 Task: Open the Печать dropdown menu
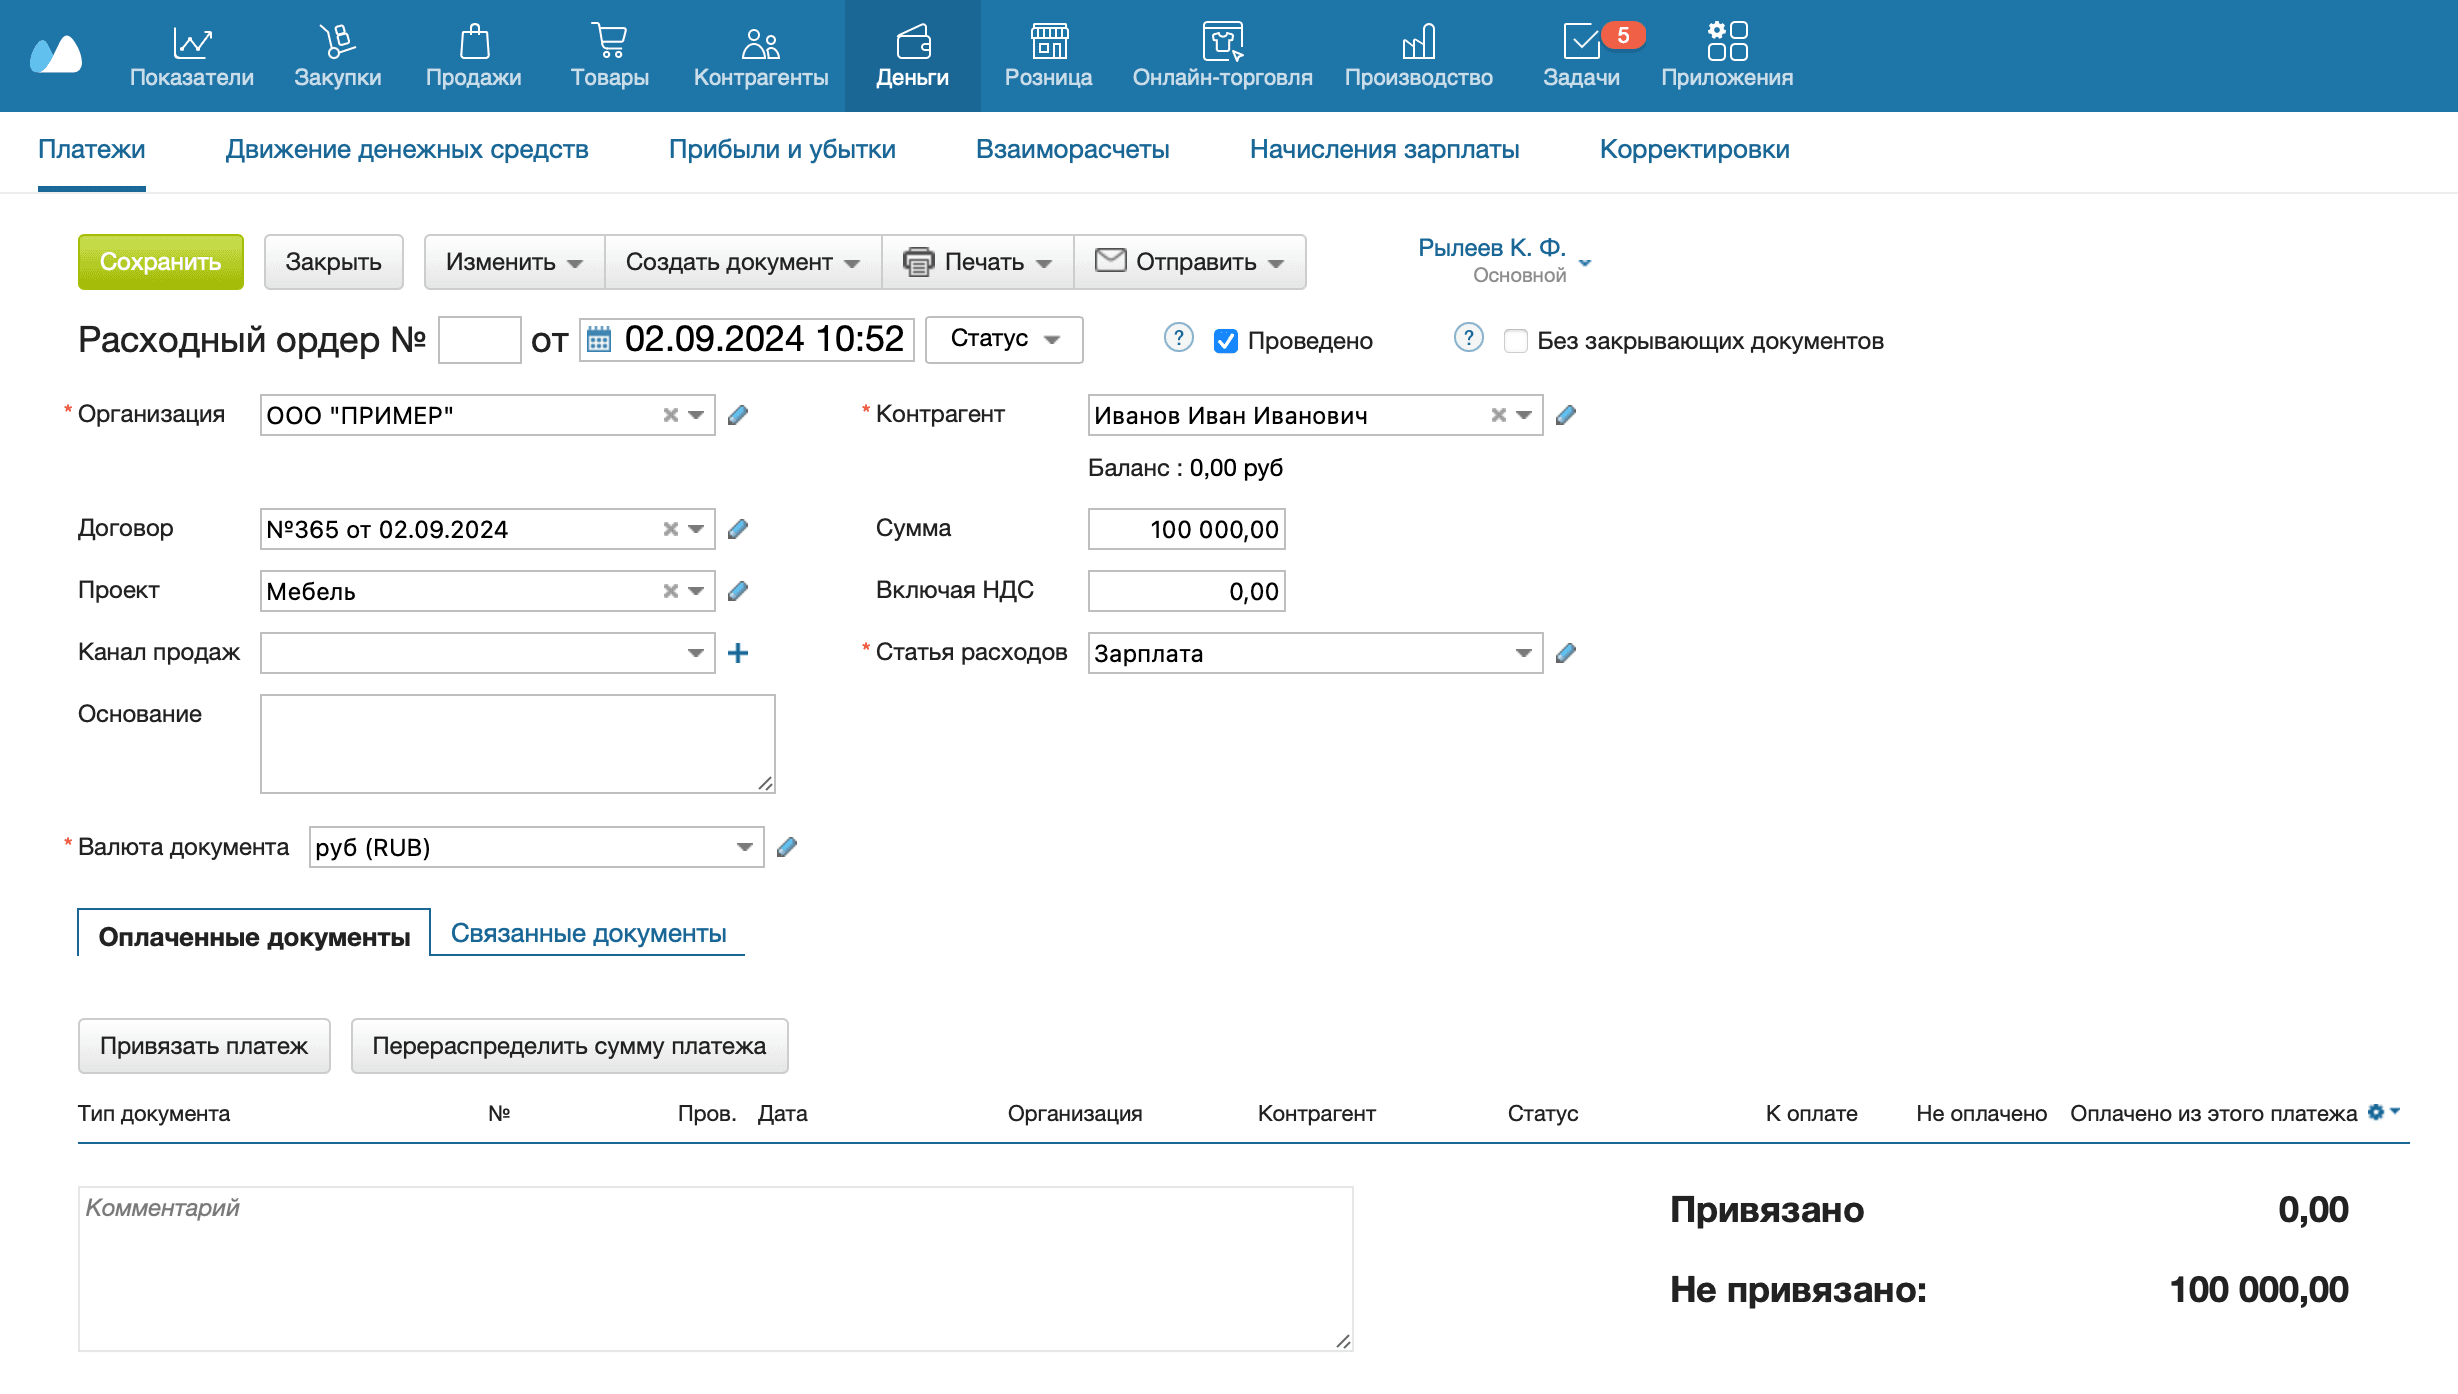[x=978, y=262]
